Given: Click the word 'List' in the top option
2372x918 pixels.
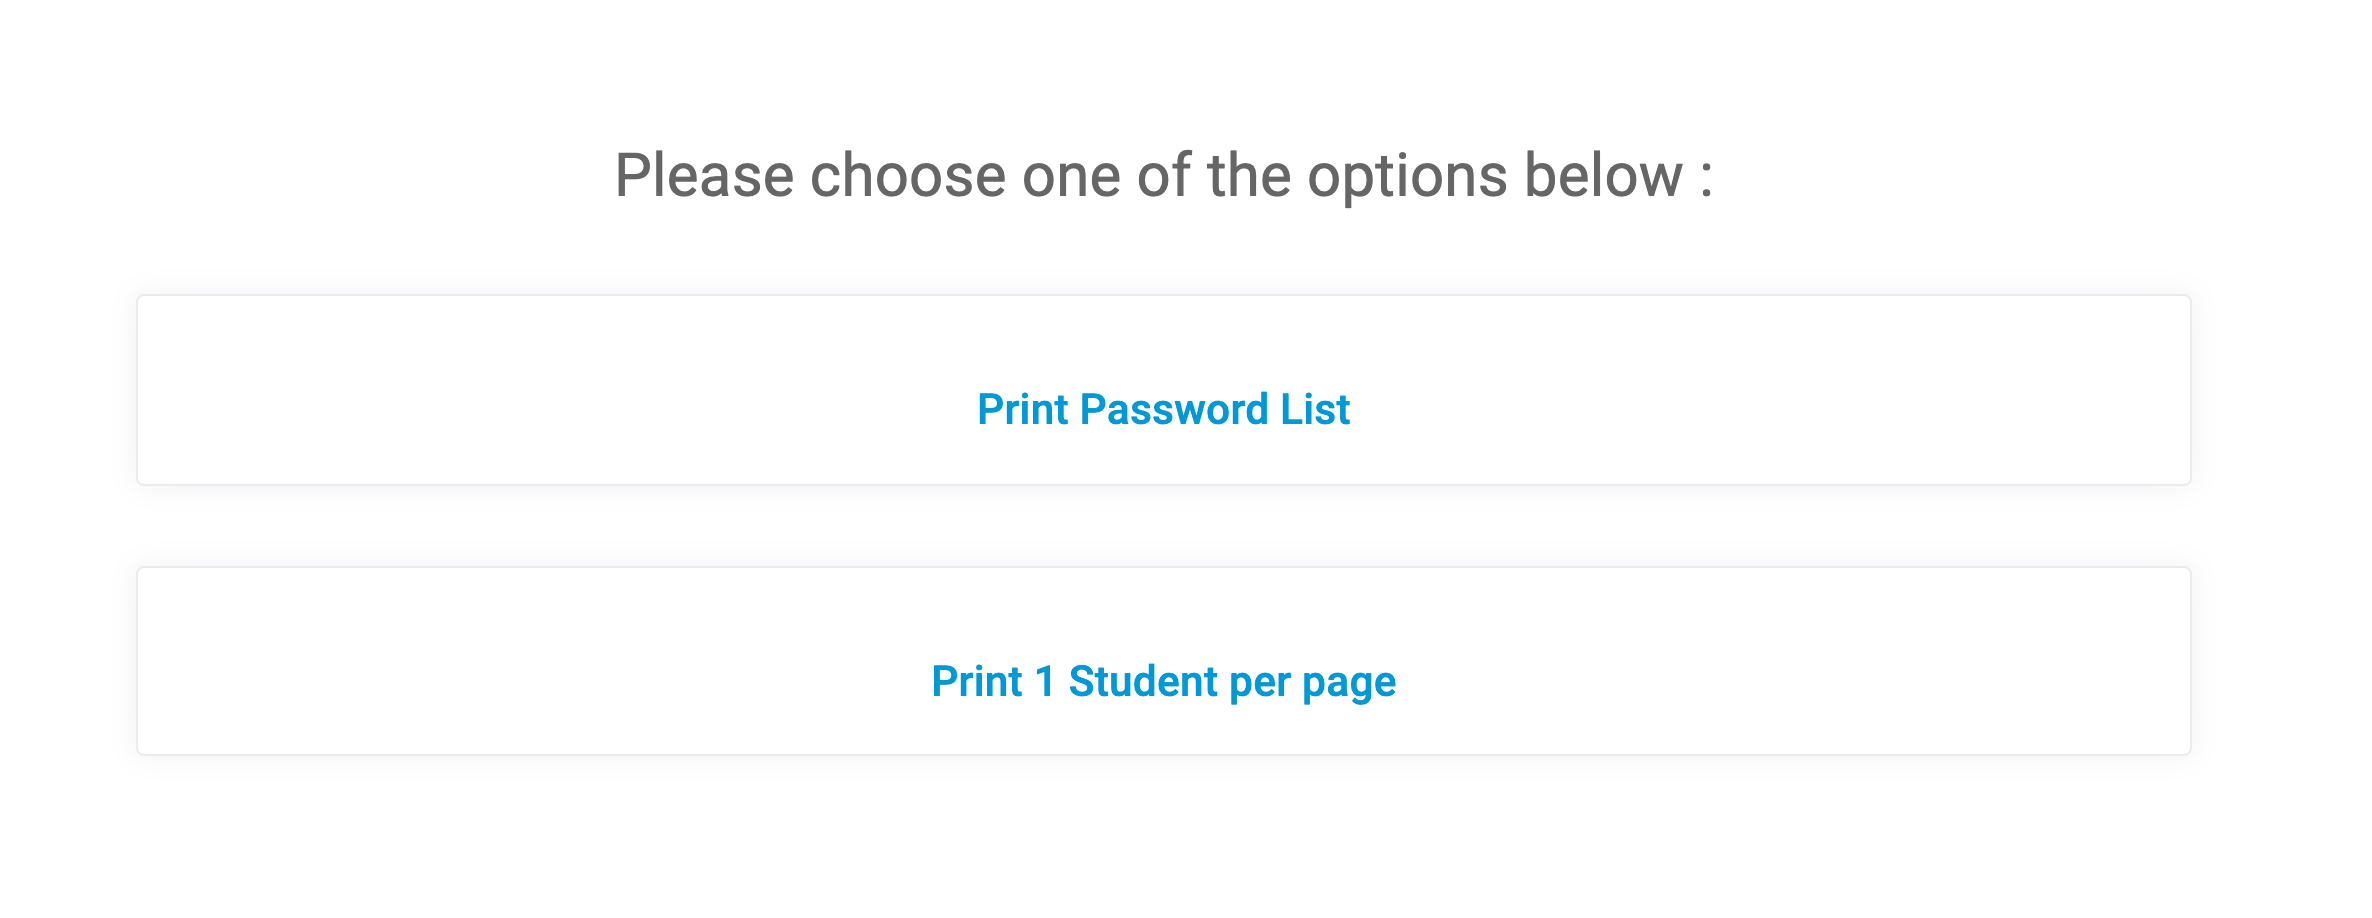Looking at the screenshot, I should [1316, 410].
